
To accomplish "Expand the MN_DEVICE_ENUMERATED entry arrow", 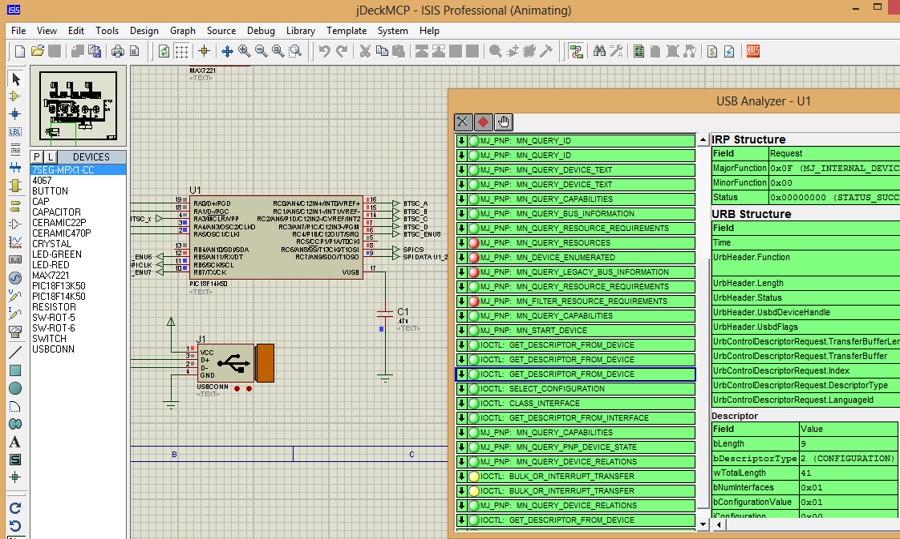I will pos(462,258).
